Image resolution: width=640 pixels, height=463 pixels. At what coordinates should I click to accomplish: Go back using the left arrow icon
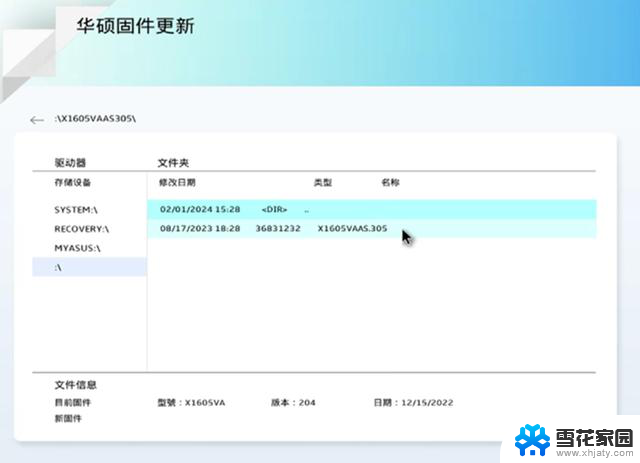tap(37, 120)
